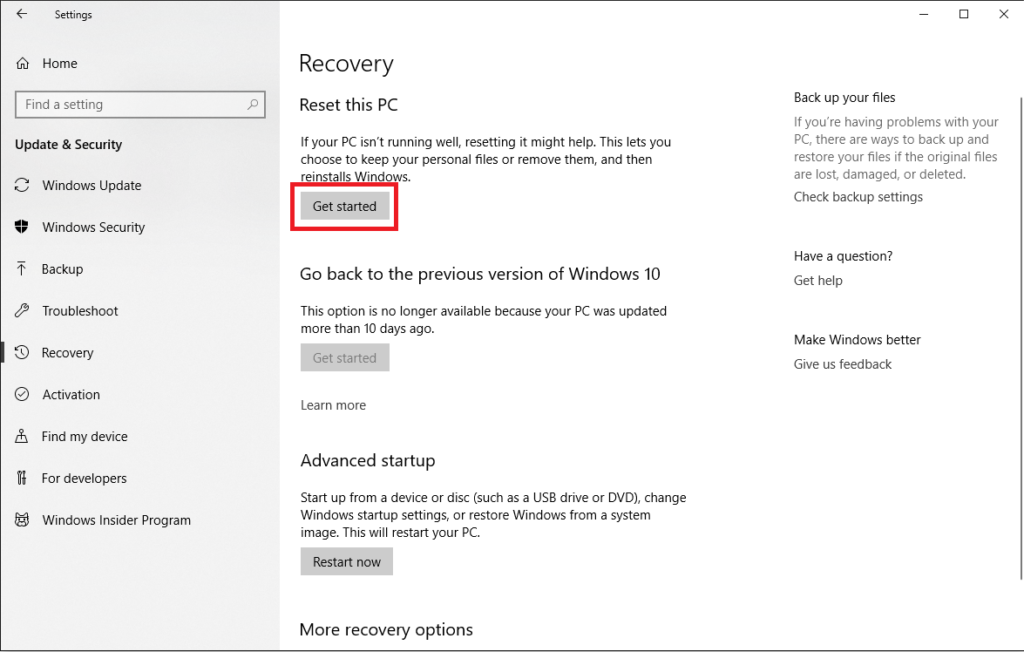Open the Learn more link
Image resolution: width=1024 pixels, height=652 pixels.
point(333,405)
